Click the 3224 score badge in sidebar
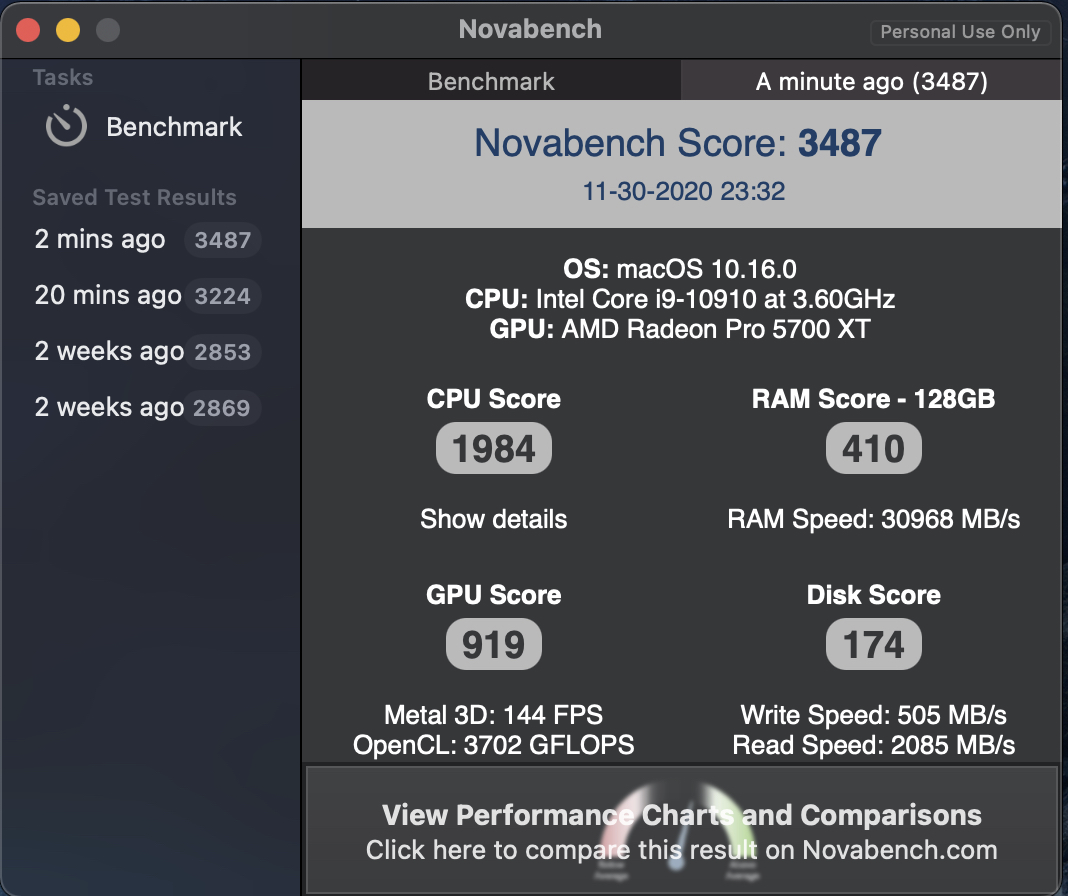1068x896 pixels. click(223, 296)
